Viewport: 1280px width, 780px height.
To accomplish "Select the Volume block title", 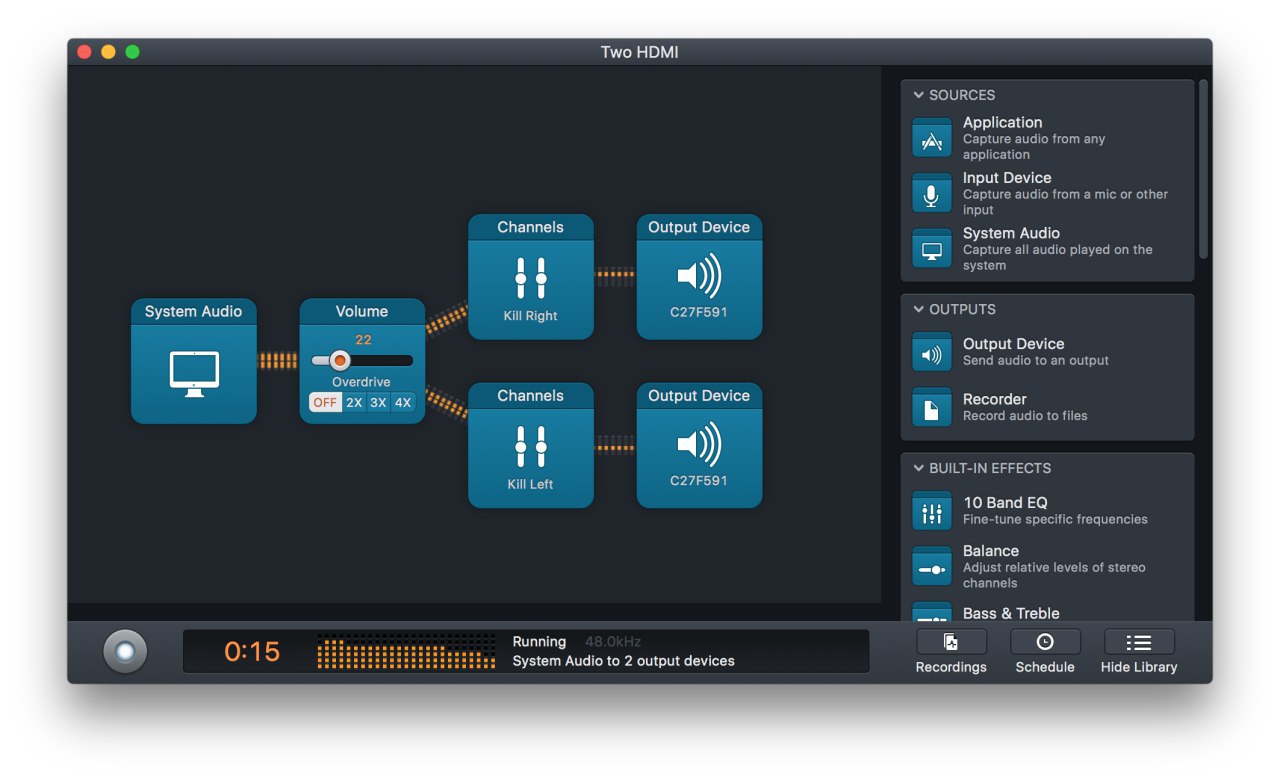I will 362,311.
